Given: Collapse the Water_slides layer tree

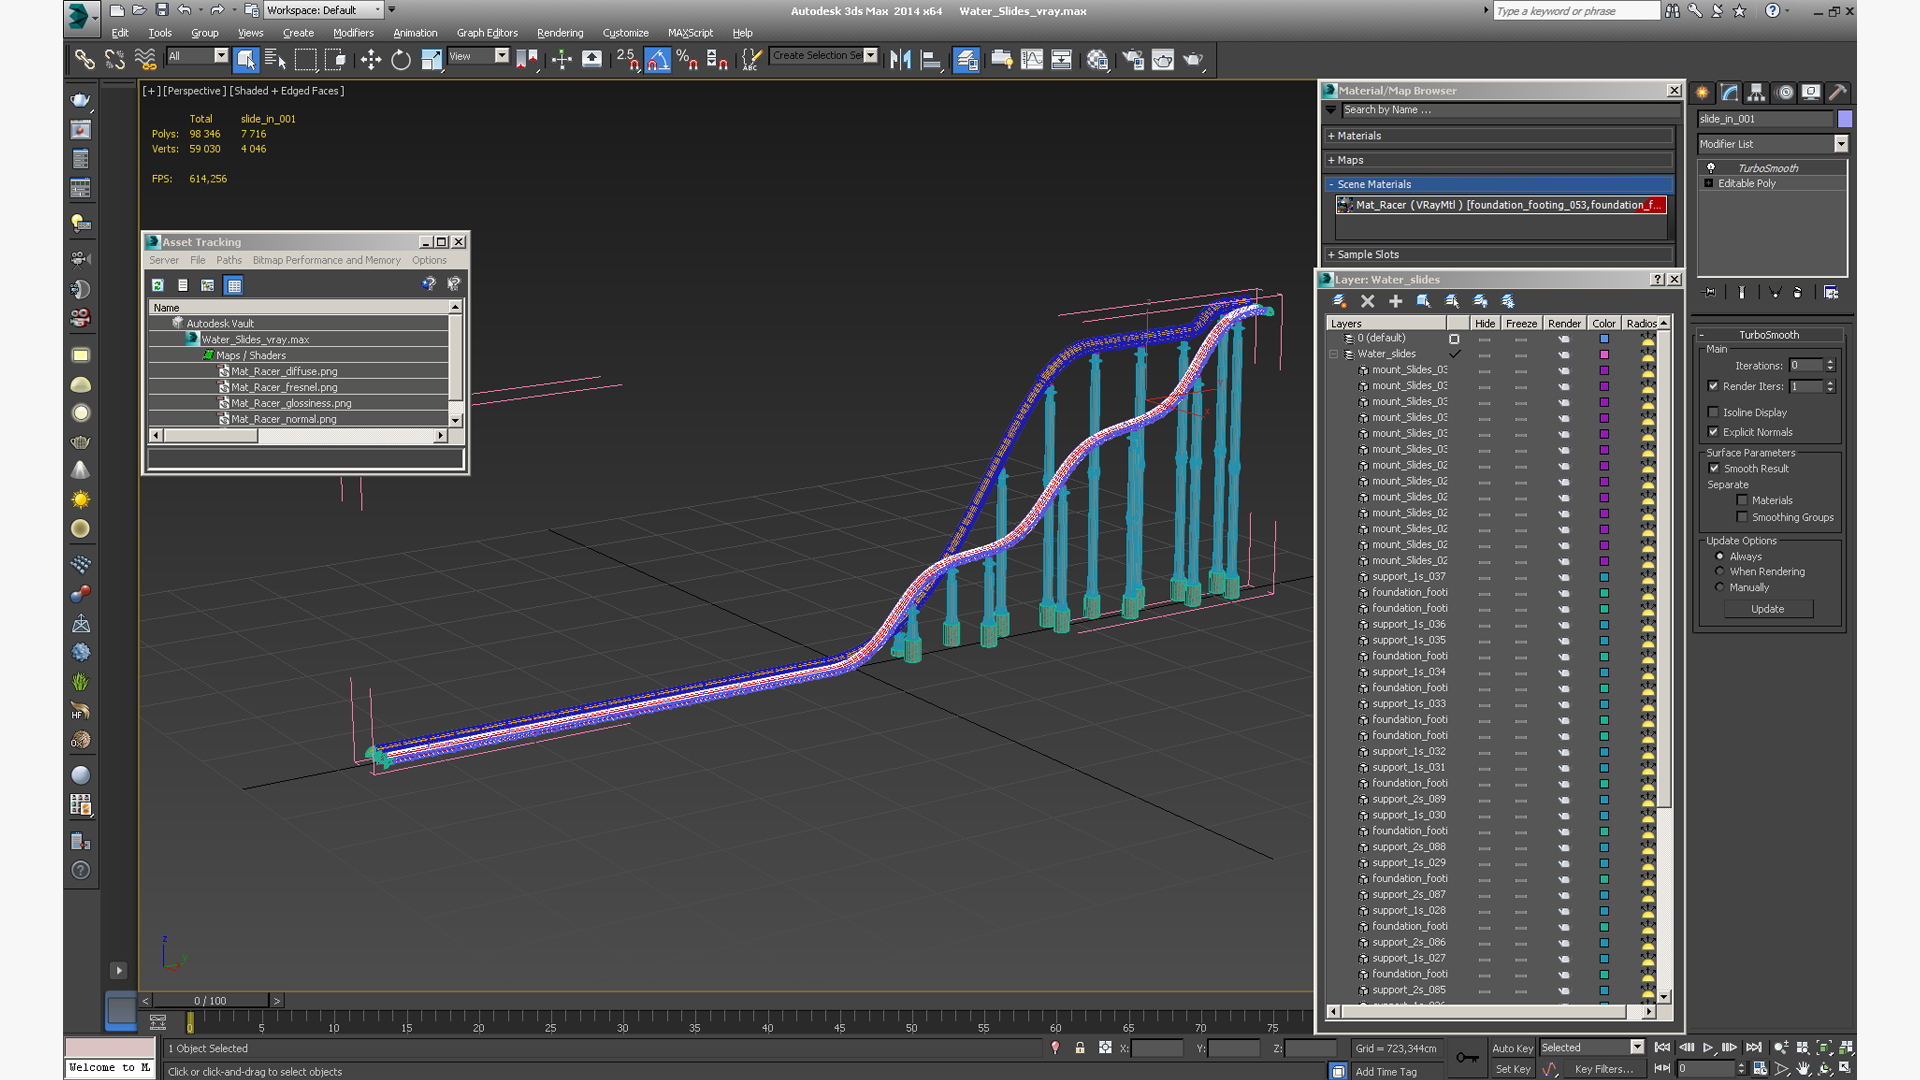Looking at the screenshot, I should pyautogui.click(x=1333, y=354).
